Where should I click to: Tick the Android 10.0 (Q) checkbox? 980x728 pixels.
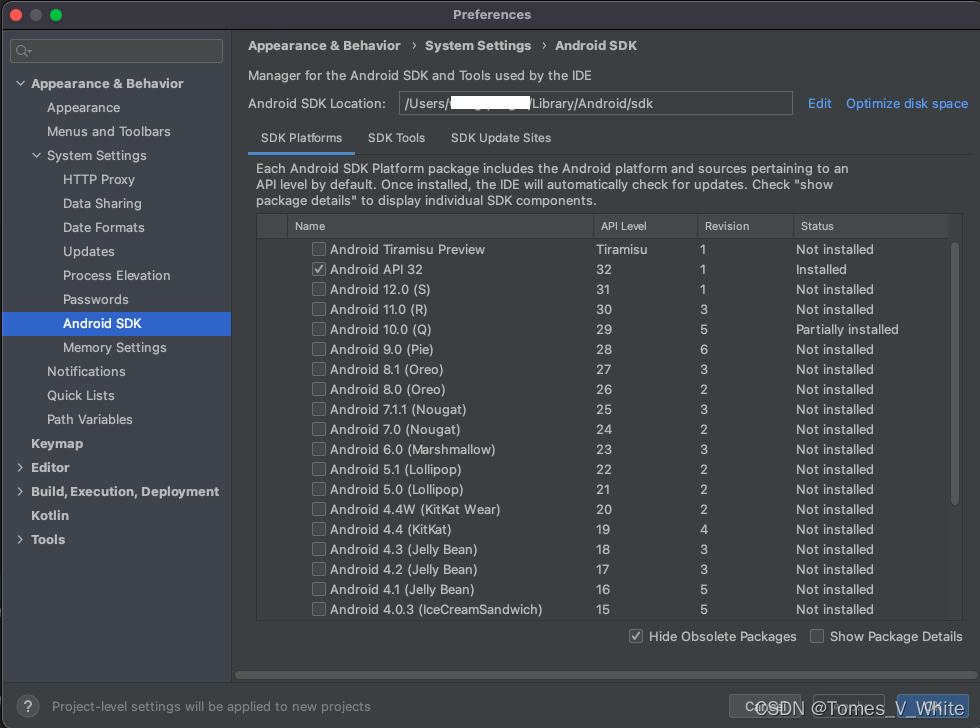coord(319,329)
